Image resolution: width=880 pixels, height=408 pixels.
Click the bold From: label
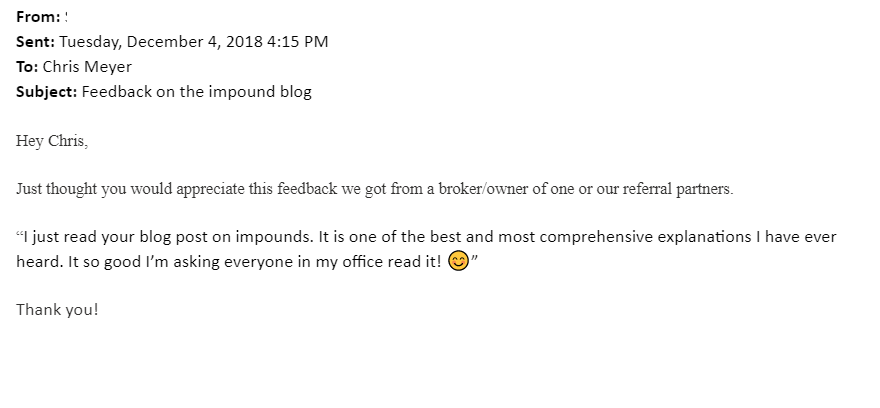point(38,17)
